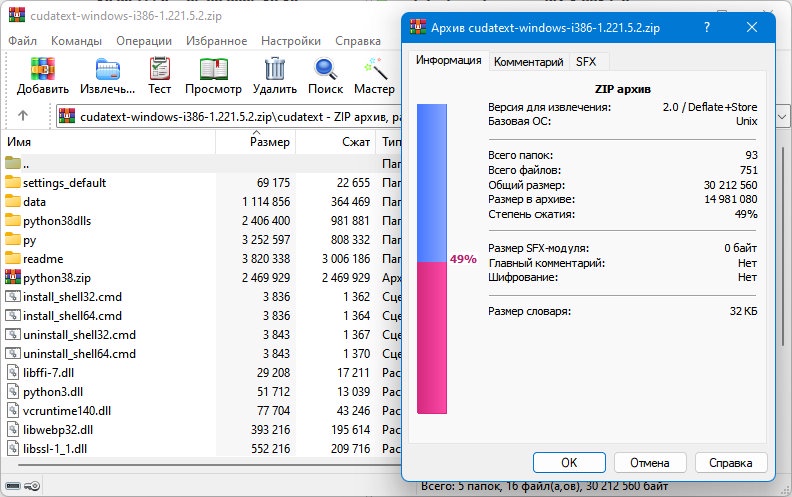
Task: Click the '30 212 560' total size value
Action: [x=730, y=185]
